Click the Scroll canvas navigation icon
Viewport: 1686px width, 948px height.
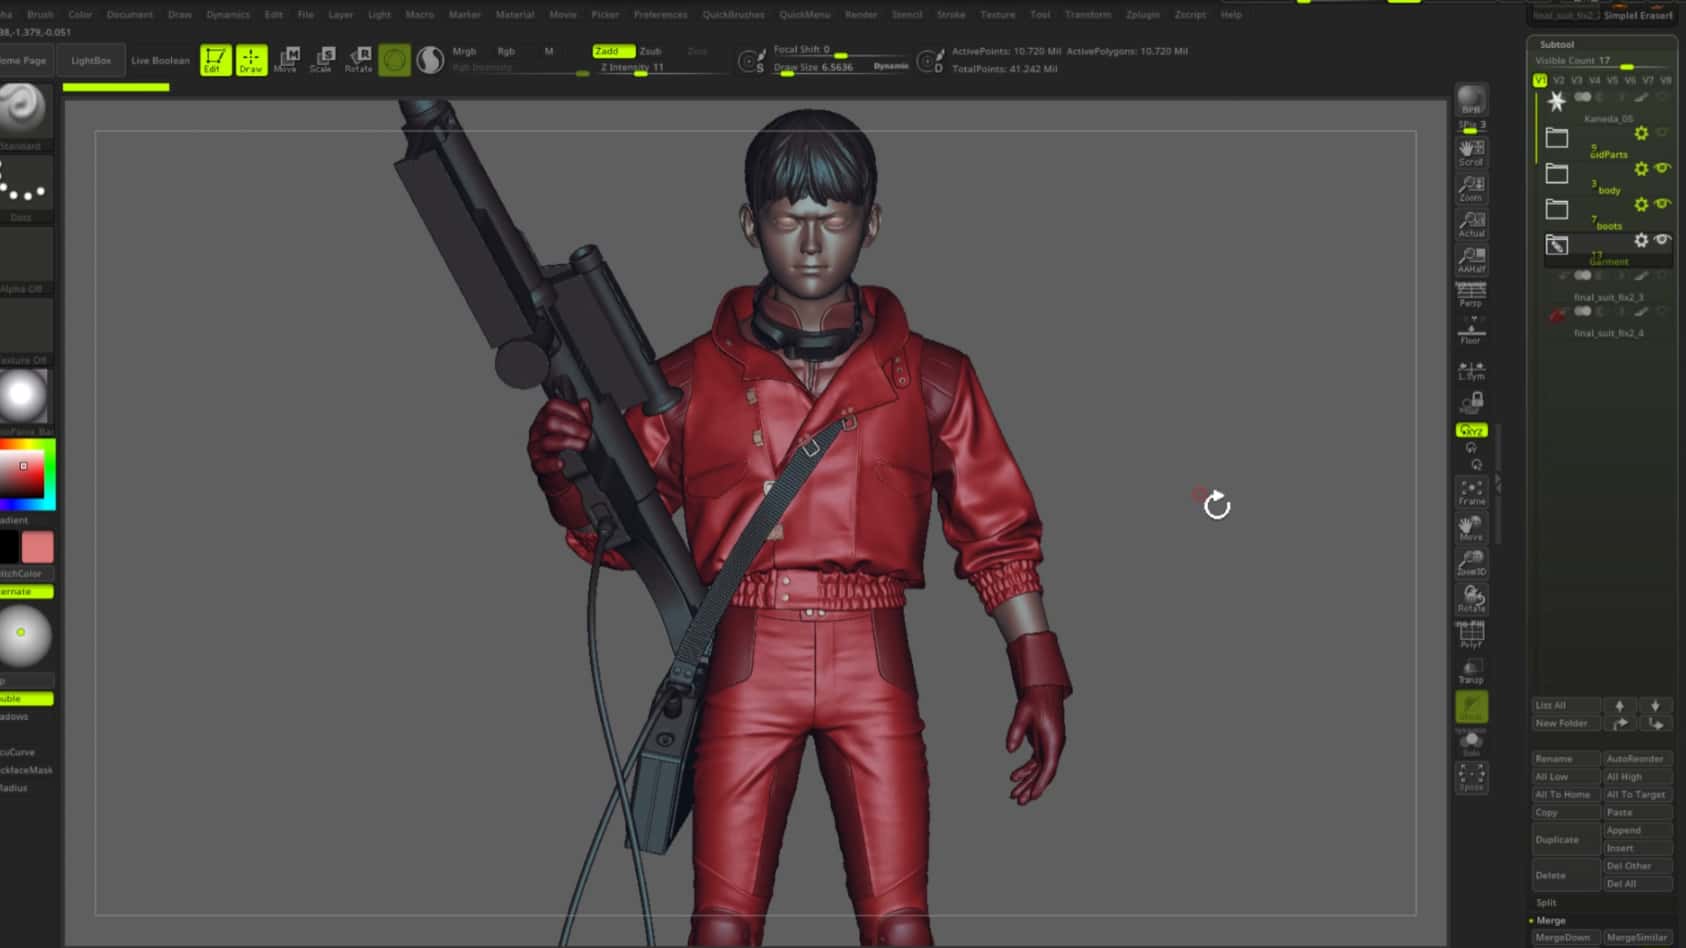coord(1471,152)
